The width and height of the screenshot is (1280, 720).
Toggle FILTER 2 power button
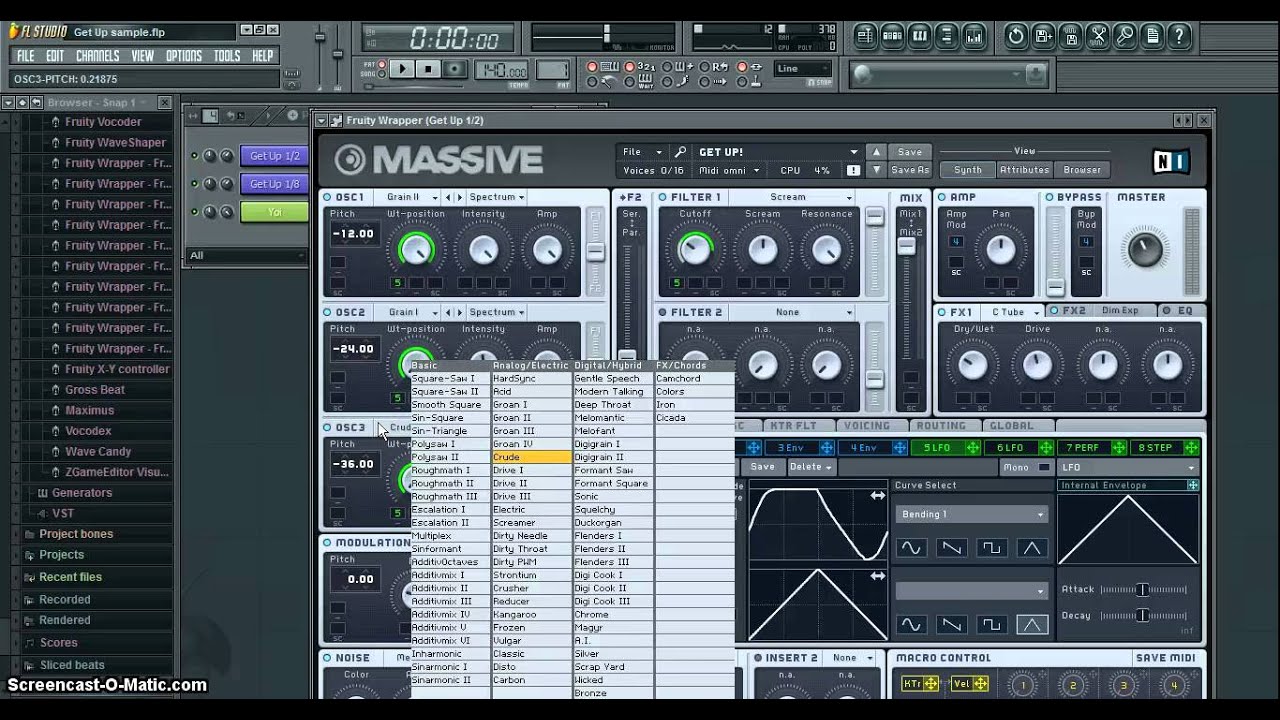tap(662, 312)
